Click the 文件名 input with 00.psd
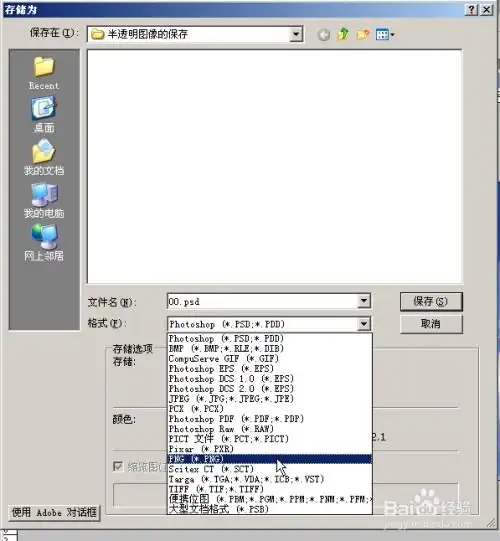The image size is (500, 541). coord(263,301)
